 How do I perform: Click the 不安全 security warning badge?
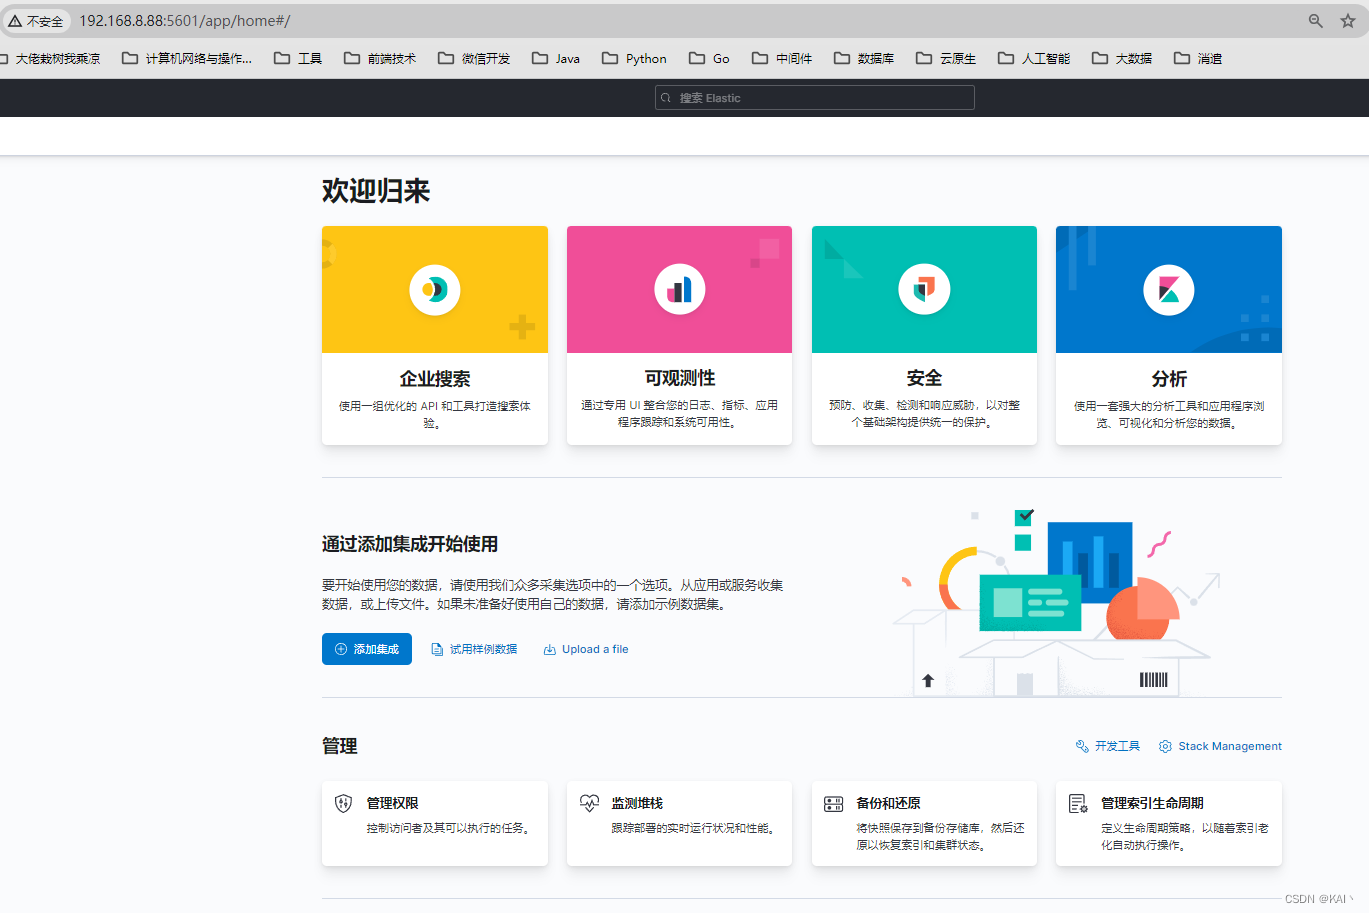pyautogui.click(x=36, y=21)
